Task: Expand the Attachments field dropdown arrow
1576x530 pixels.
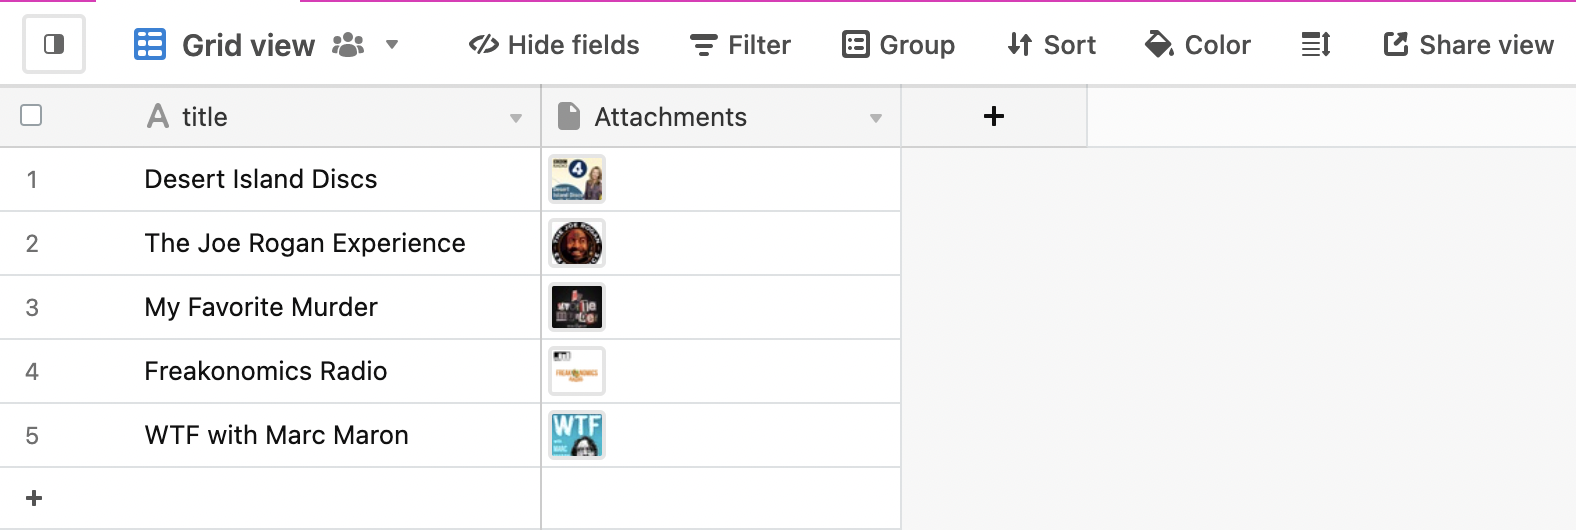Action: (876, 118)
